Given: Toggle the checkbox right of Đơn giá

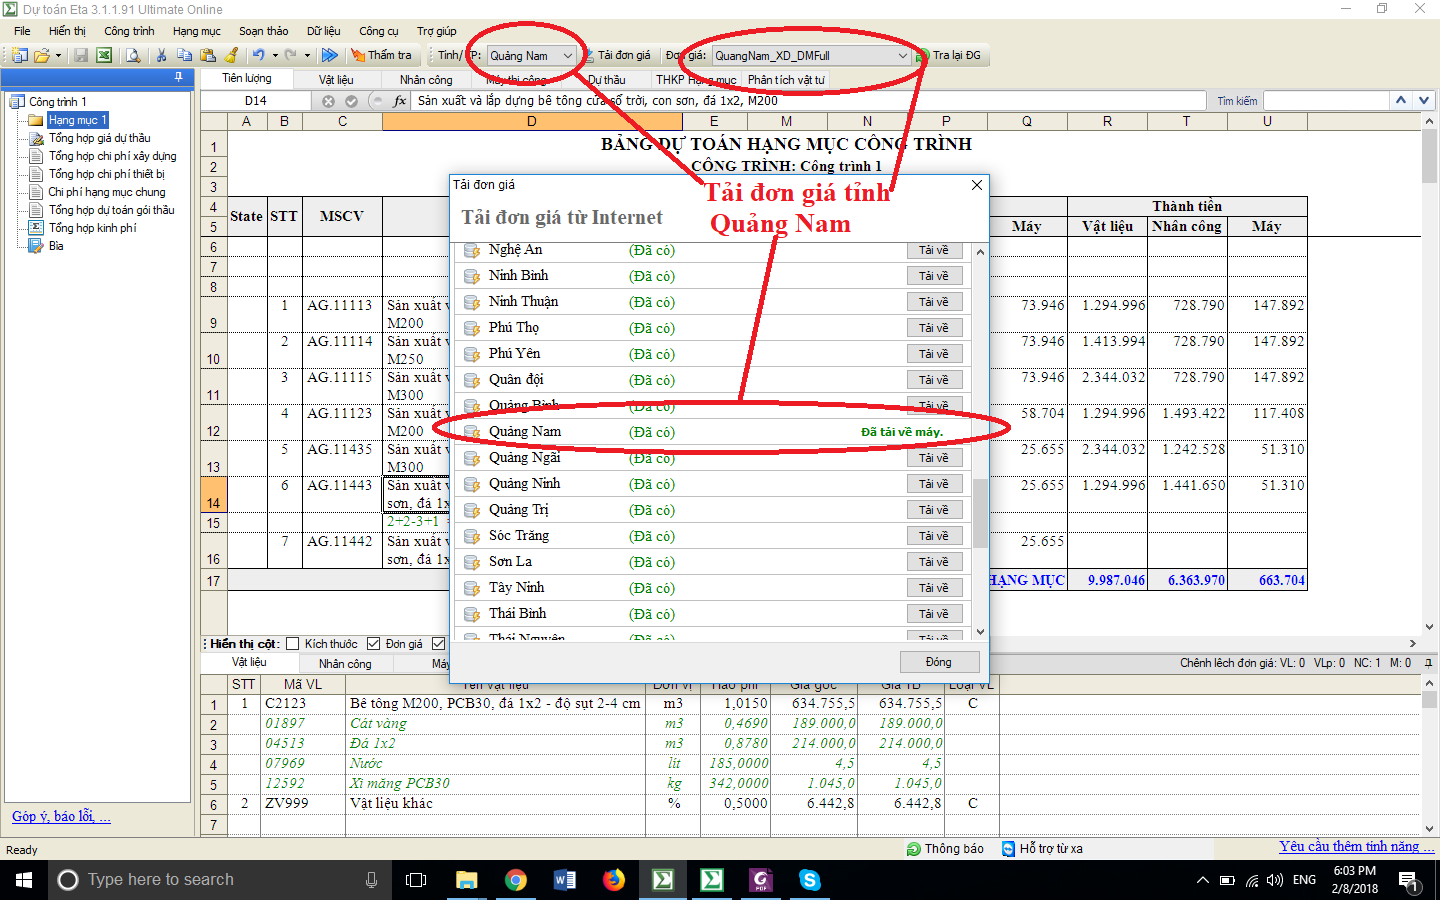Looking at the screenshot, I should point(438,644).
